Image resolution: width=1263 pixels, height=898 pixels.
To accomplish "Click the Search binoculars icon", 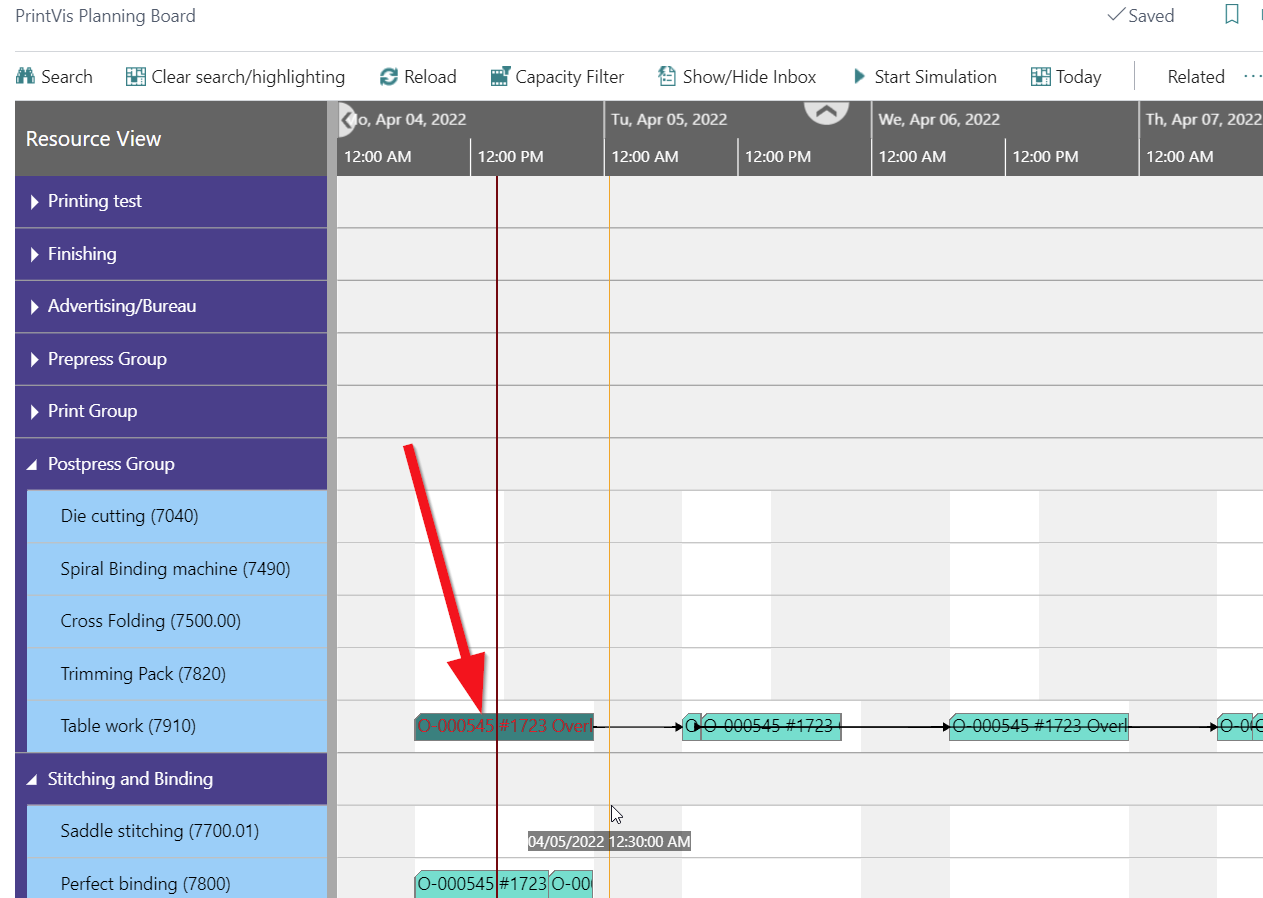I will click(26, 77).
